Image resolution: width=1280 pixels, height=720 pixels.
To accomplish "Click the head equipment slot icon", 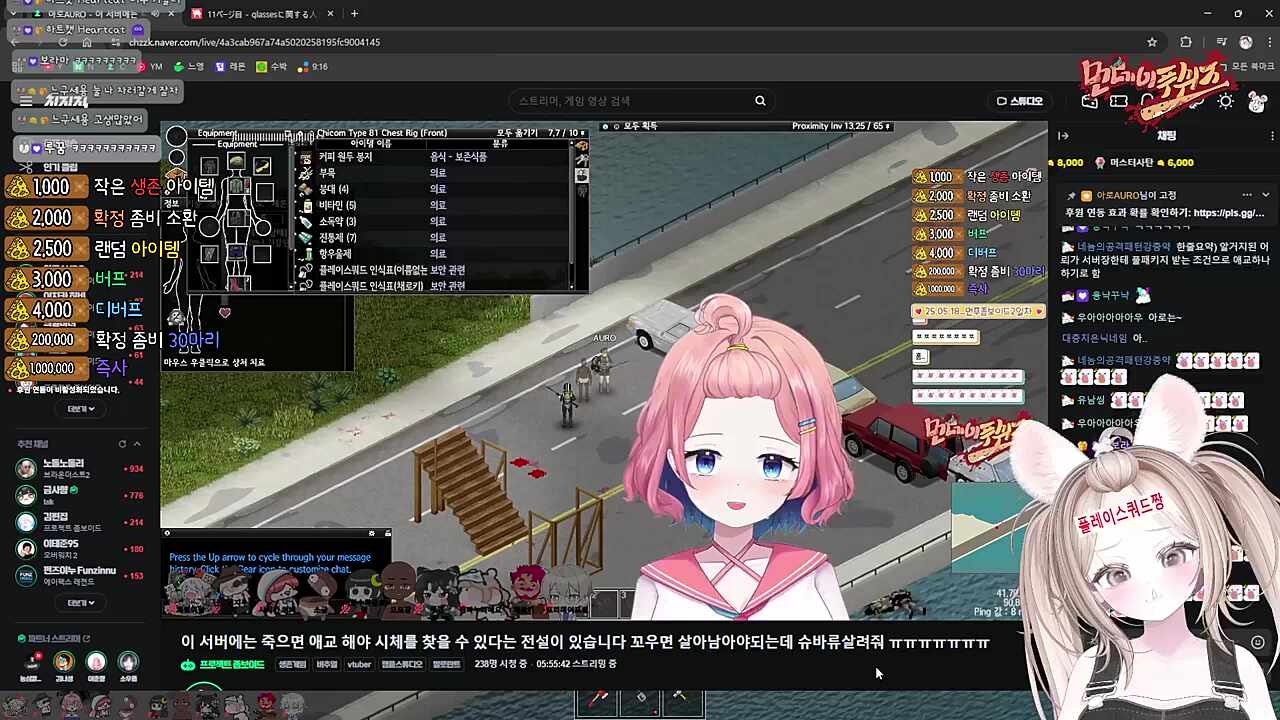I will [236, 162].
